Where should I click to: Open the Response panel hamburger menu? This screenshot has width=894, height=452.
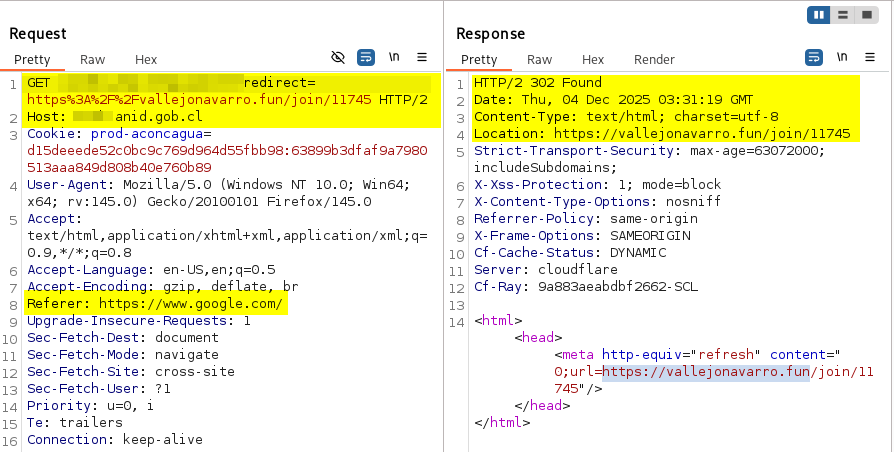pos(869,57)
